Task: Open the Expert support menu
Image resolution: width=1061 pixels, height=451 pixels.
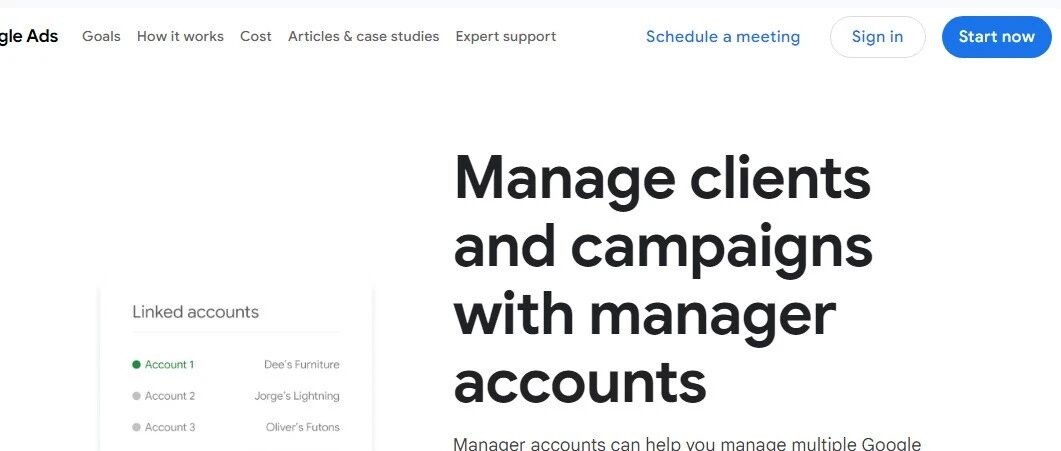Action: (505, 37)
